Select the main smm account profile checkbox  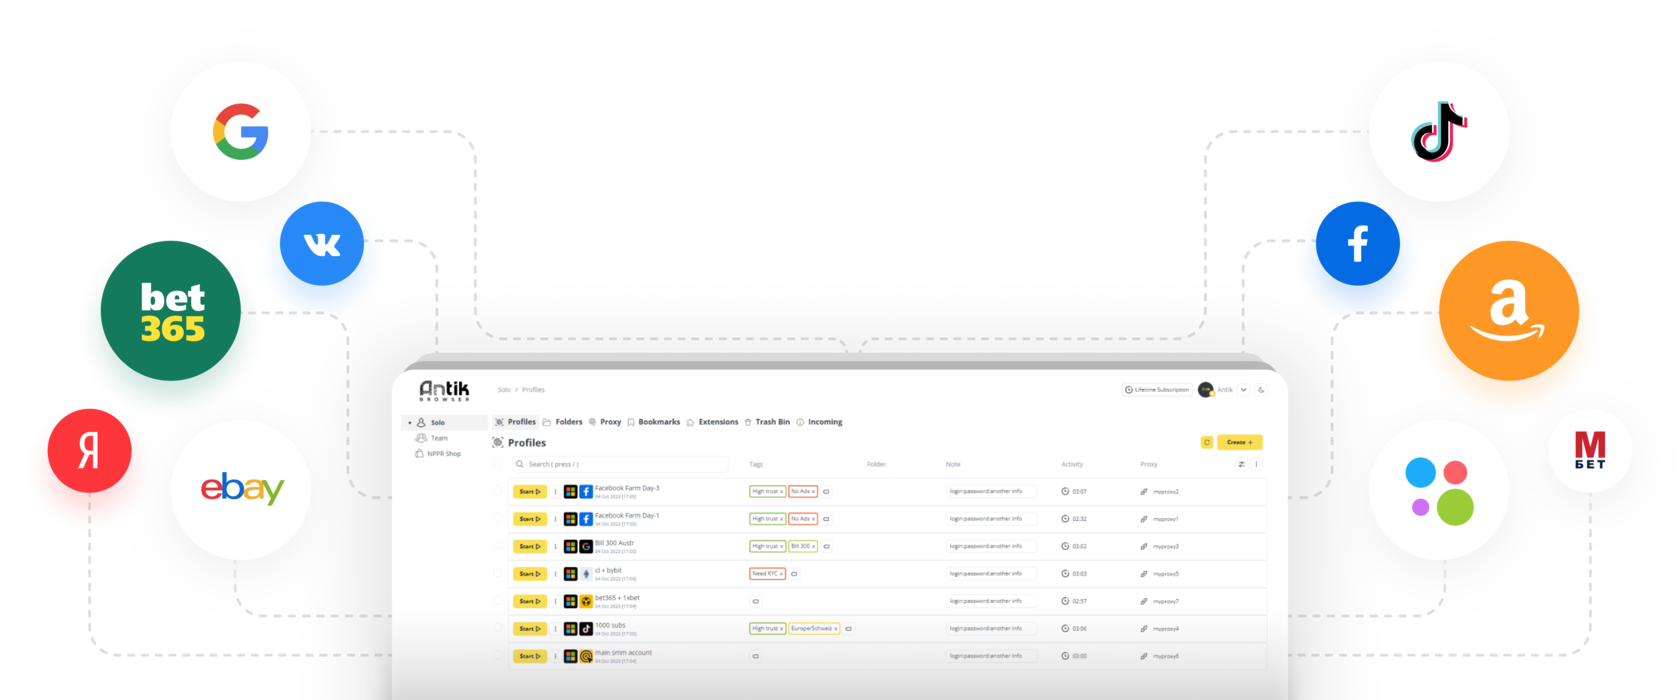coord(498,656)
